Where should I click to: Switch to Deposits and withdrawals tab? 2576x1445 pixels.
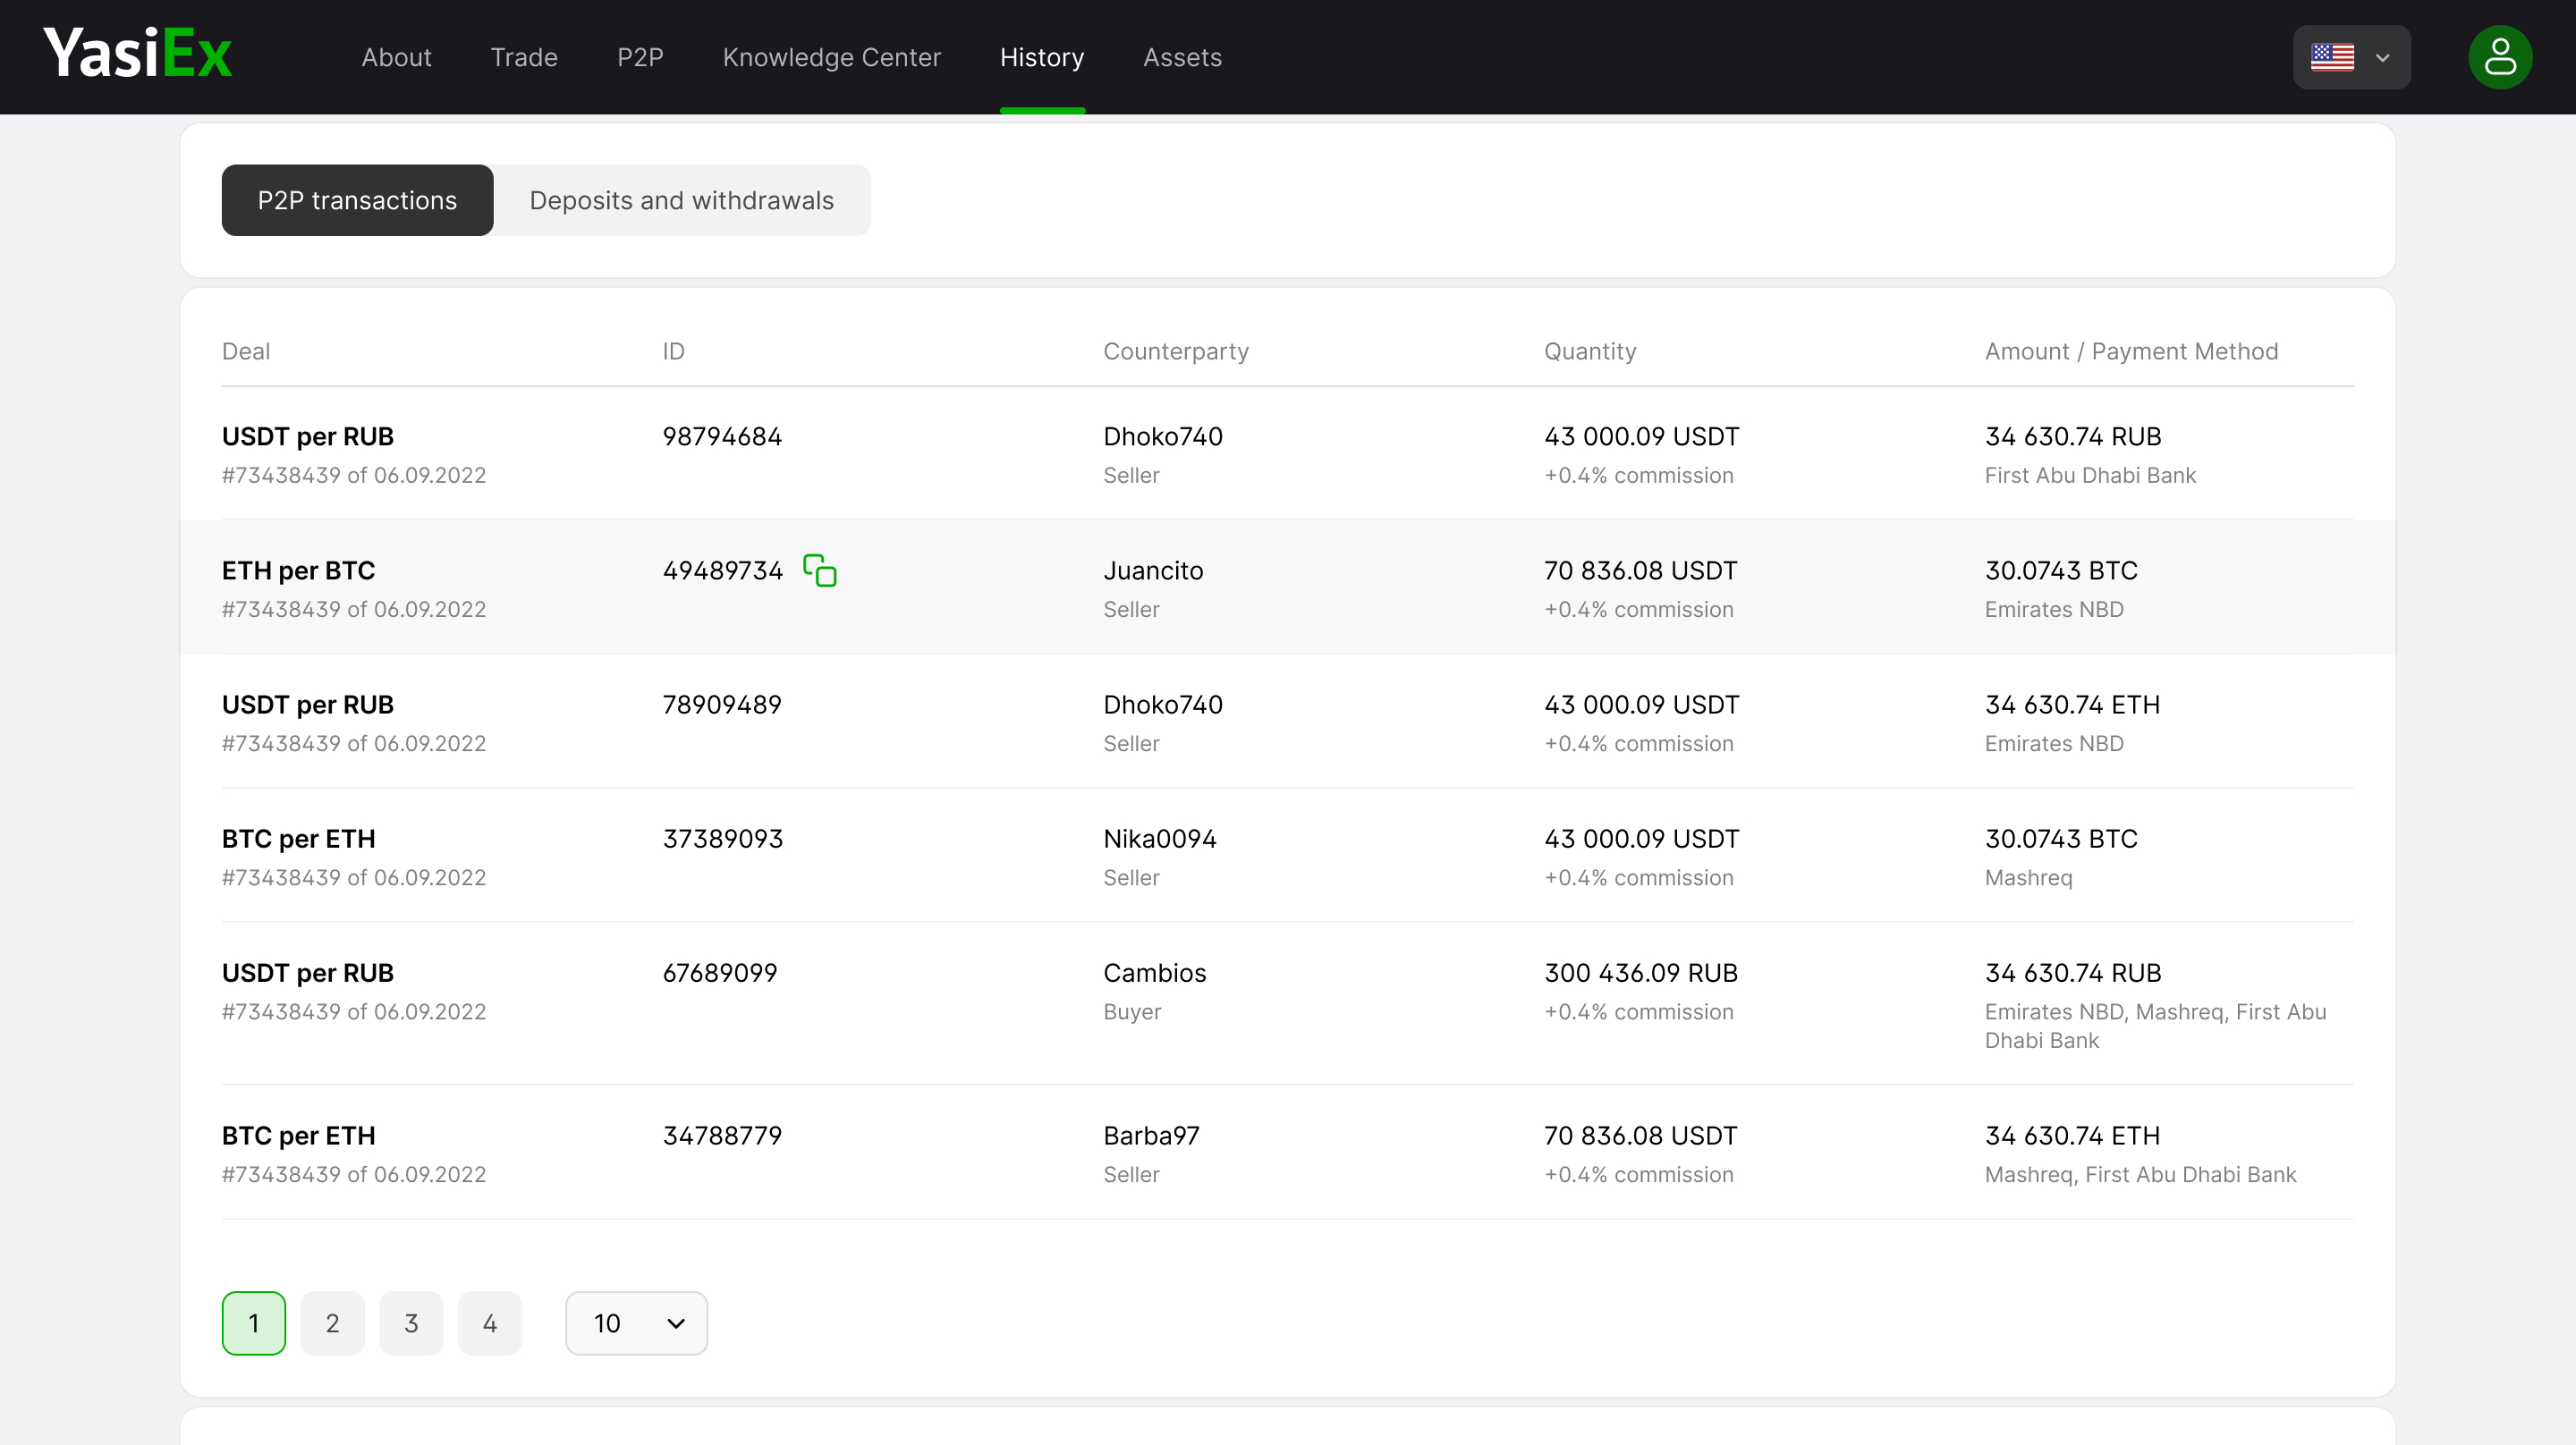(681, 200)
